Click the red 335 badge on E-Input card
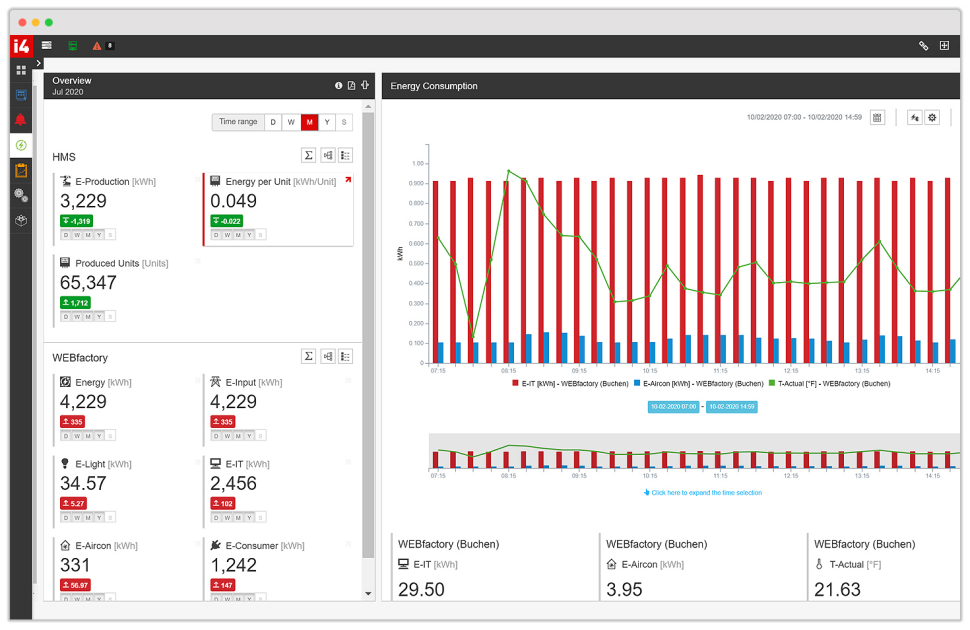The image size is (970, 630). point(223,421)
